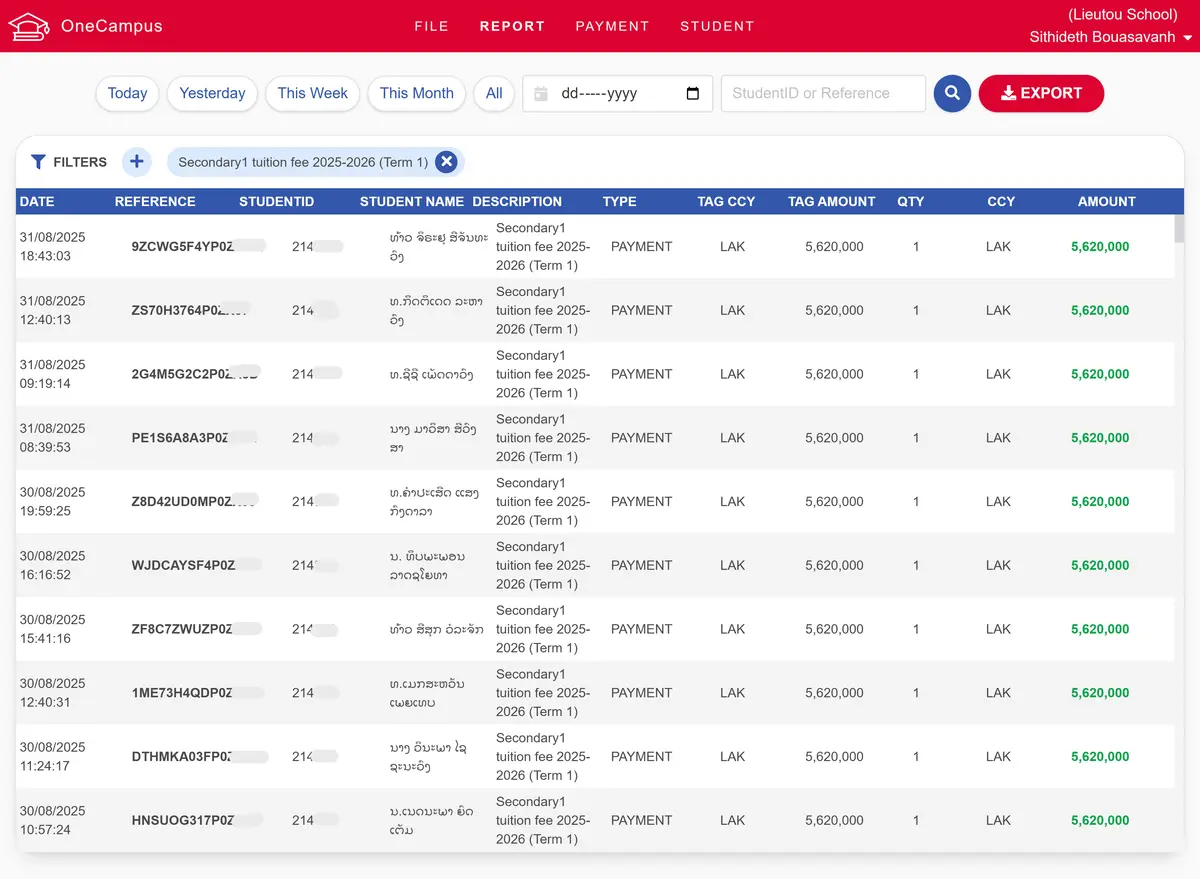Click the OneCampus school logo icon
Image resolution: width=1200 pixels, height=879 pixels.
(x=29, y=26)
